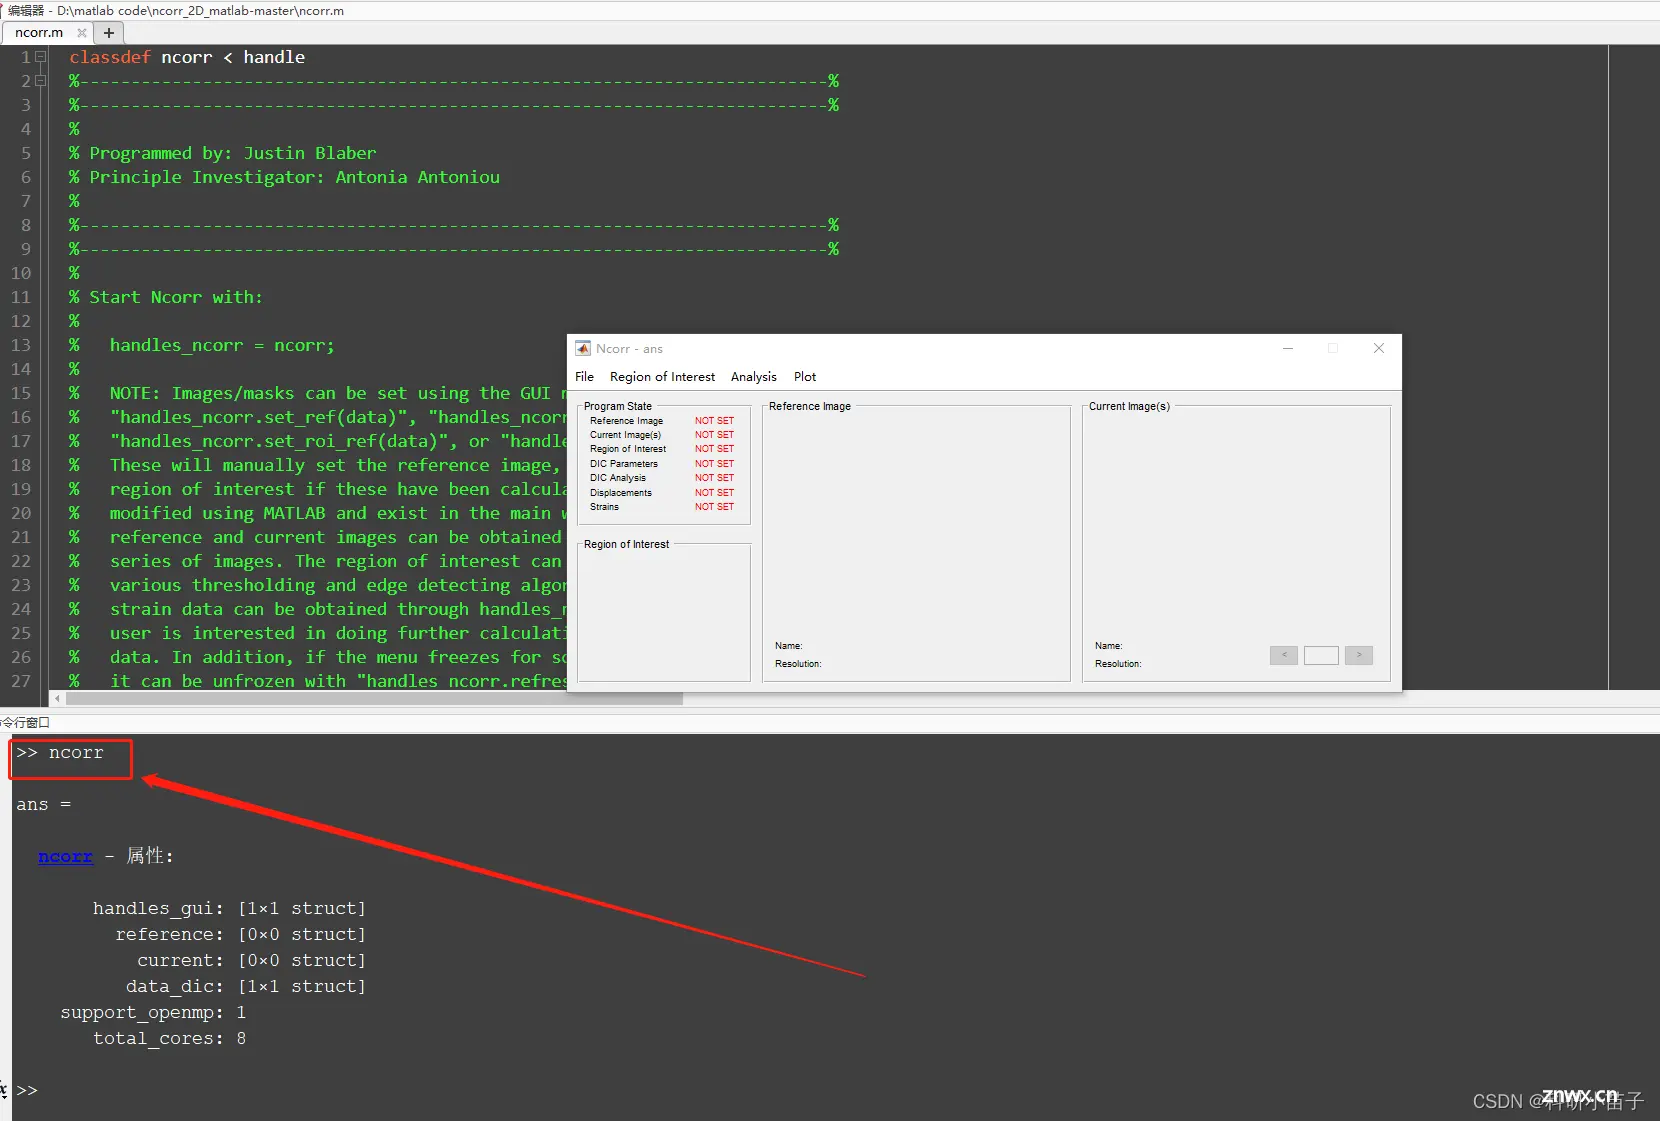The image size is (1660, 1121).
Task: Open the Plot menu in Ncorr
Action: click(805, 377)
